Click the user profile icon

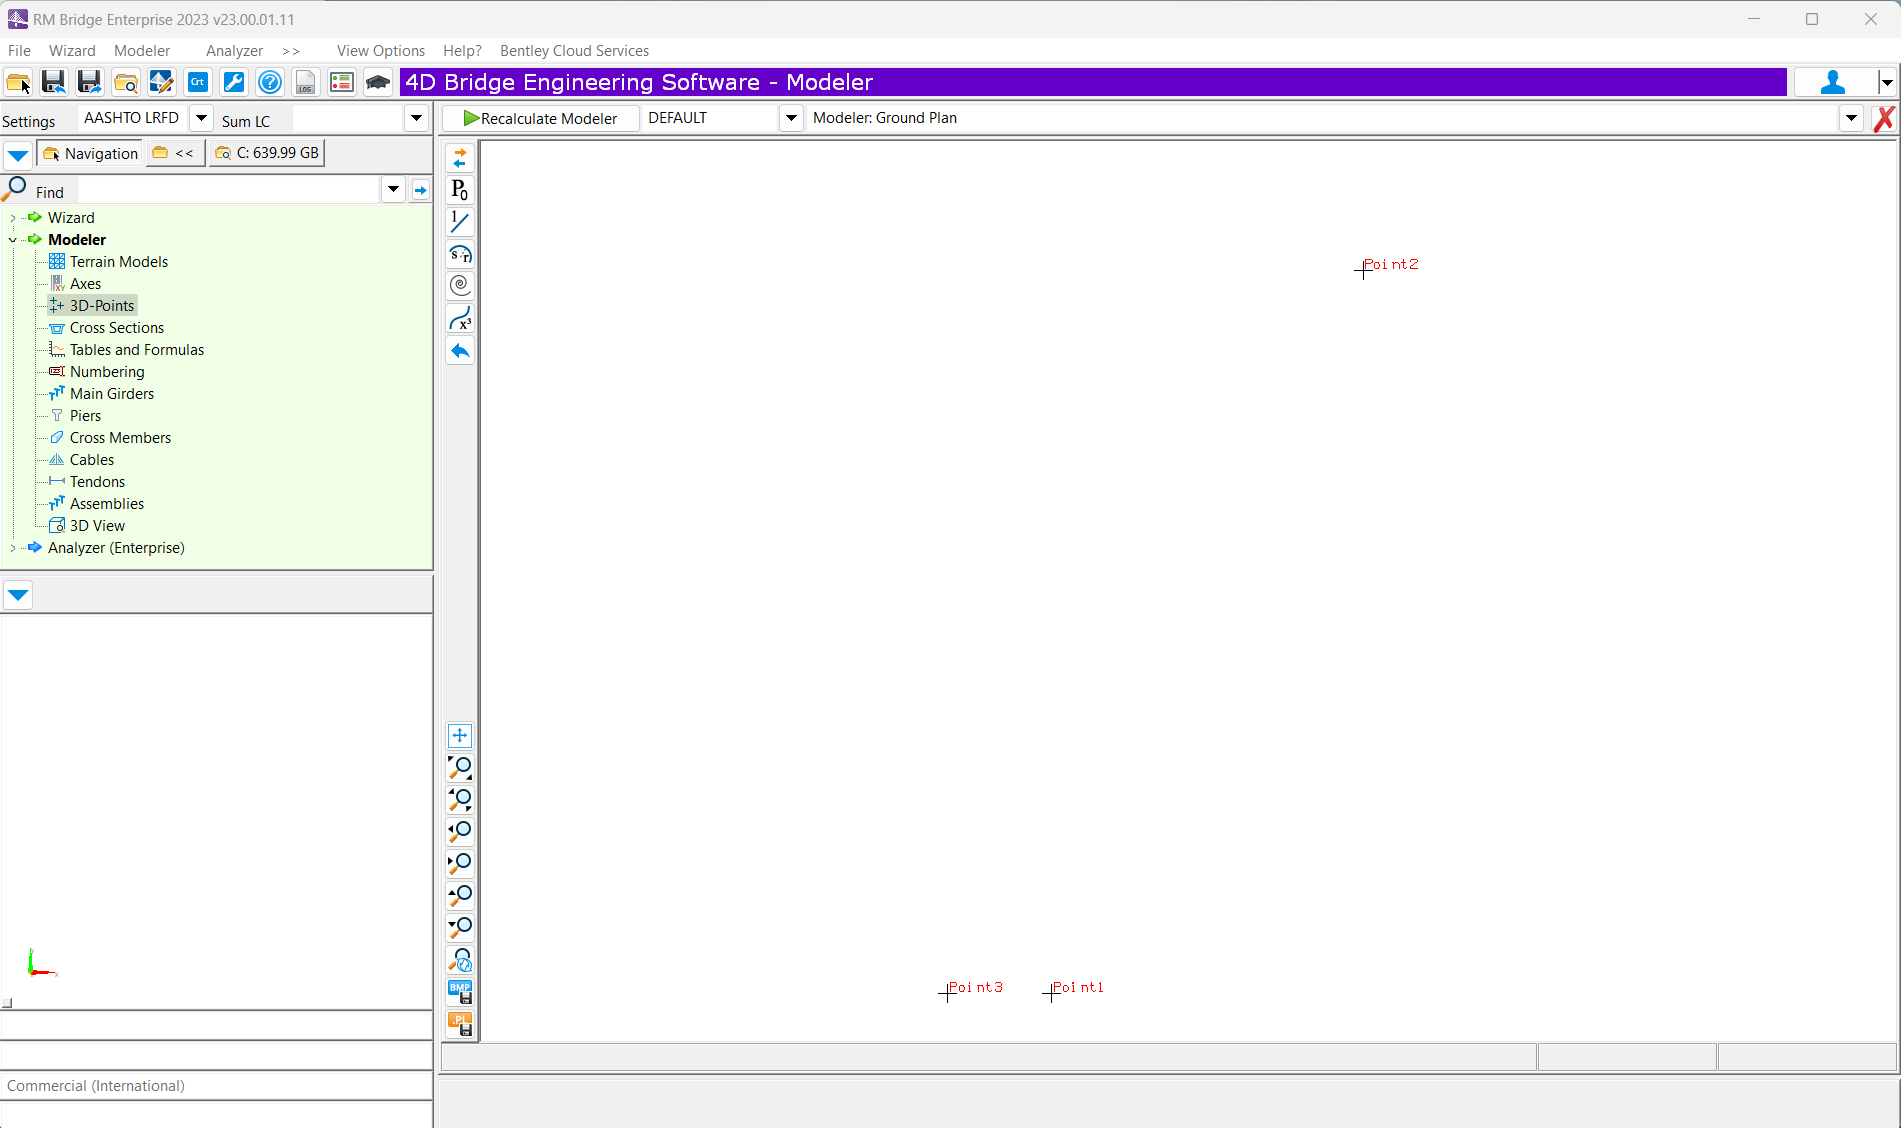tap(1833, 83)
